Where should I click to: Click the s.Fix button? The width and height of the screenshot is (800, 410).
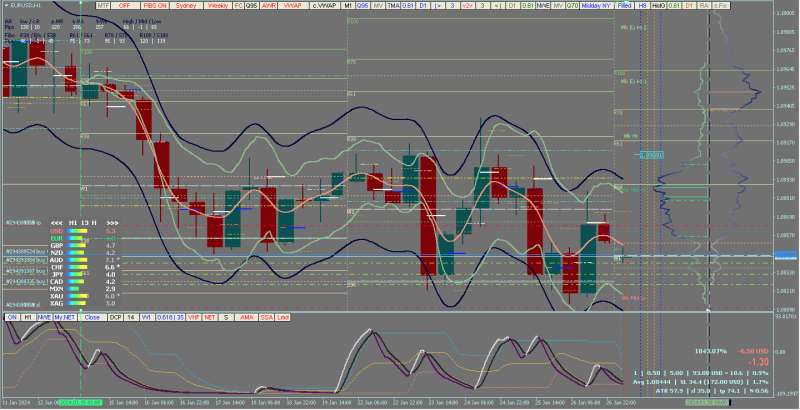[721, 6]
